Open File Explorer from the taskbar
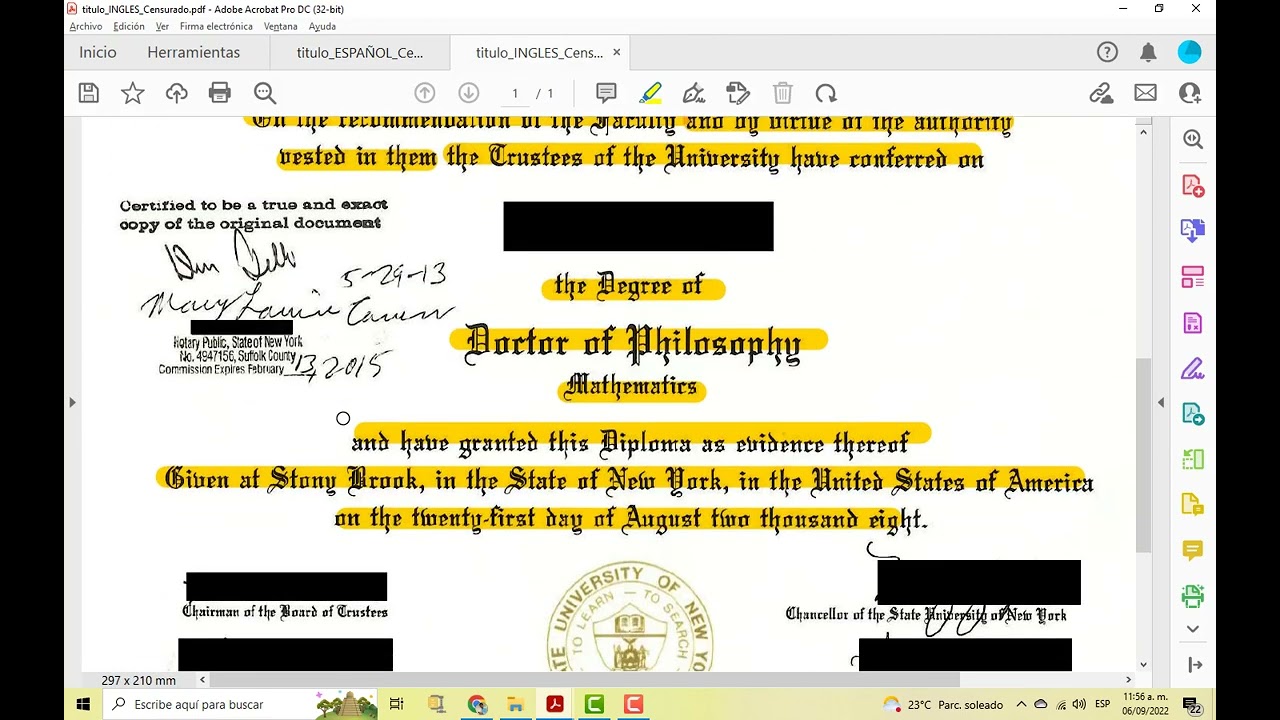 515,704
